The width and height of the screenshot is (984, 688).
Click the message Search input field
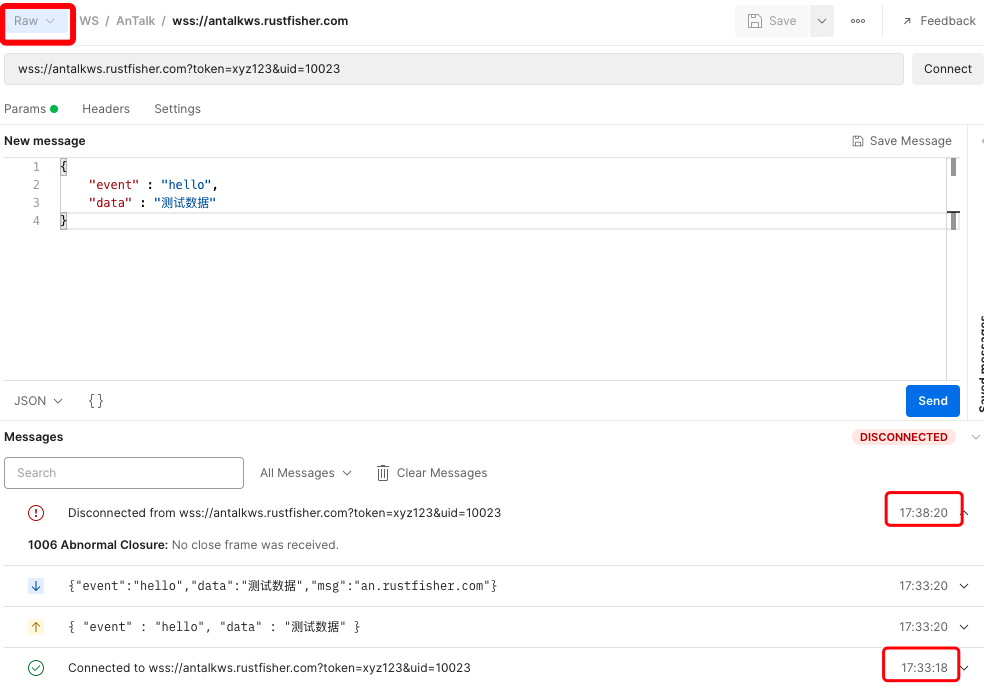(x=124, y=473)
